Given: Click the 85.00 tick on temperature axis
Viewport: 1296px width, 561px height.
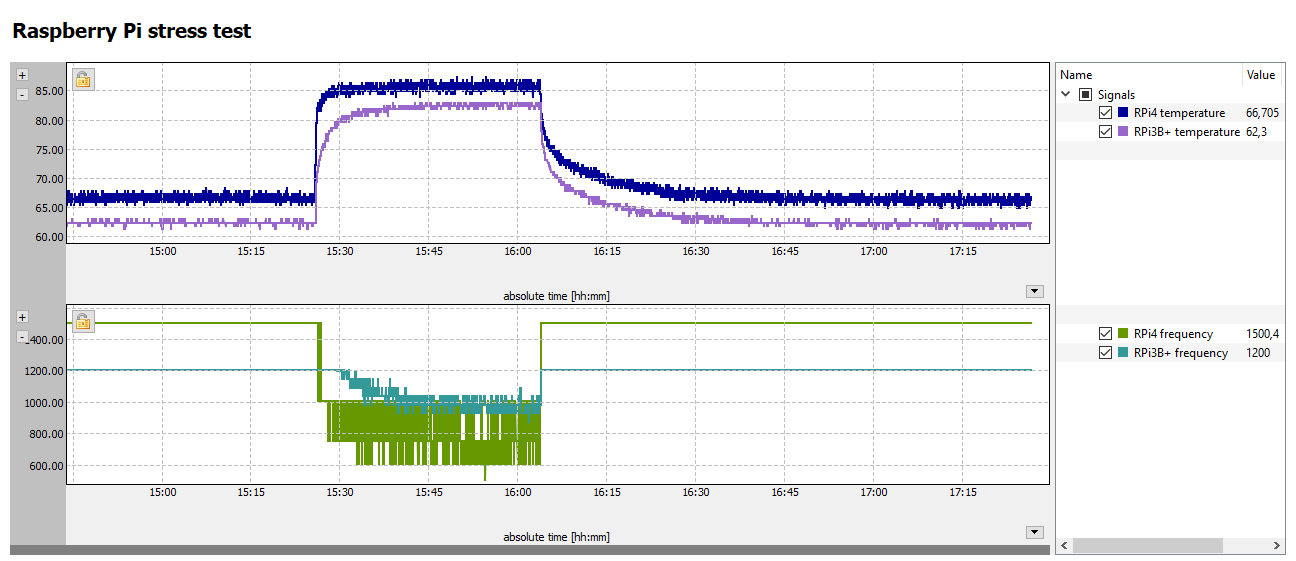Looking at the screenshot, I should pos(49,91).
